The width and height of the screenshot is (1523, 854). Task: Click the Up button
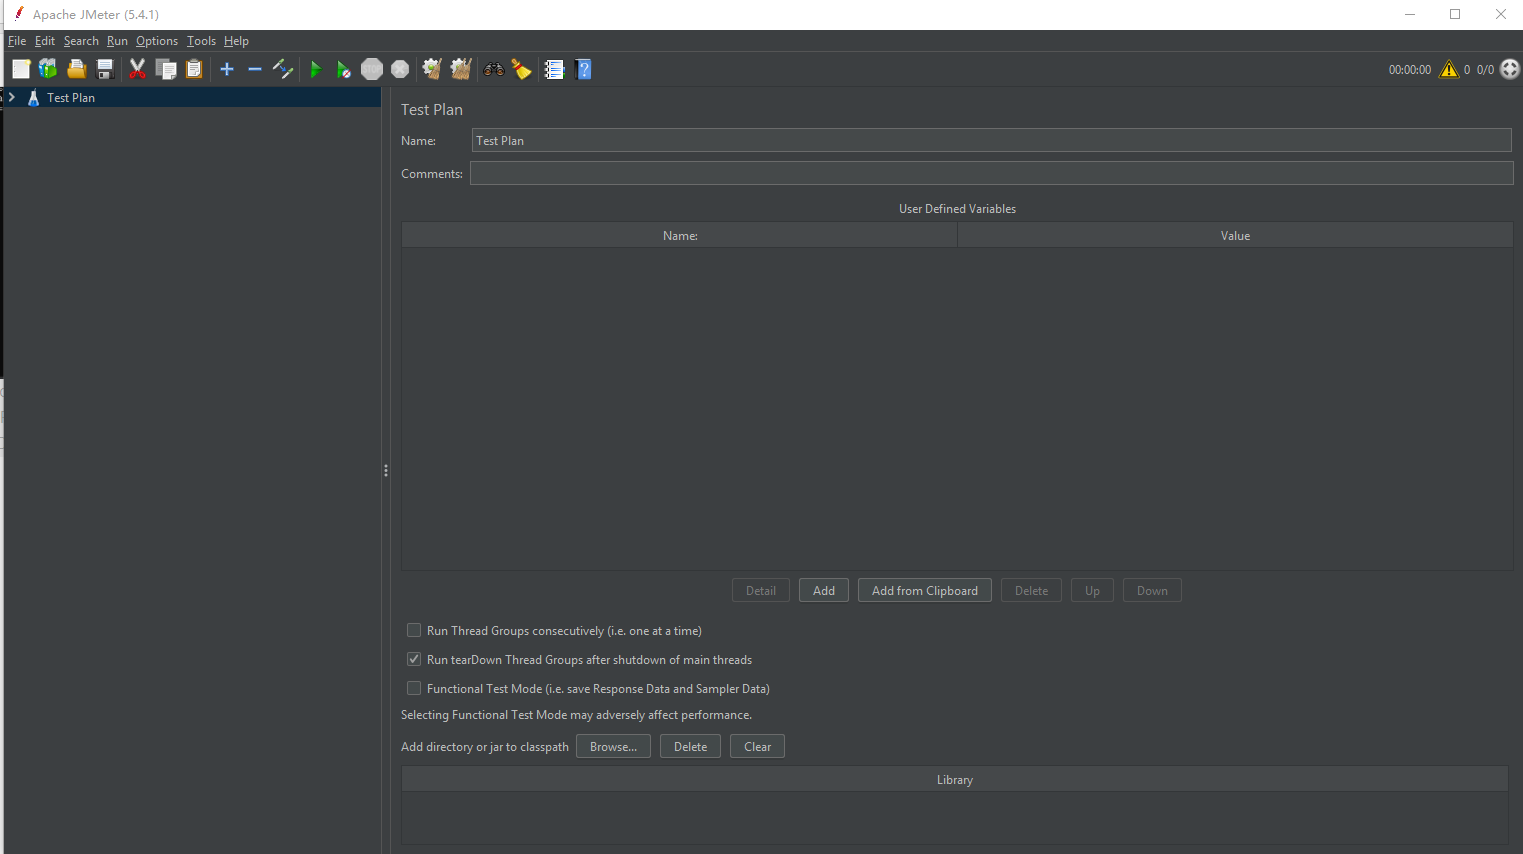coord(1092,590)
